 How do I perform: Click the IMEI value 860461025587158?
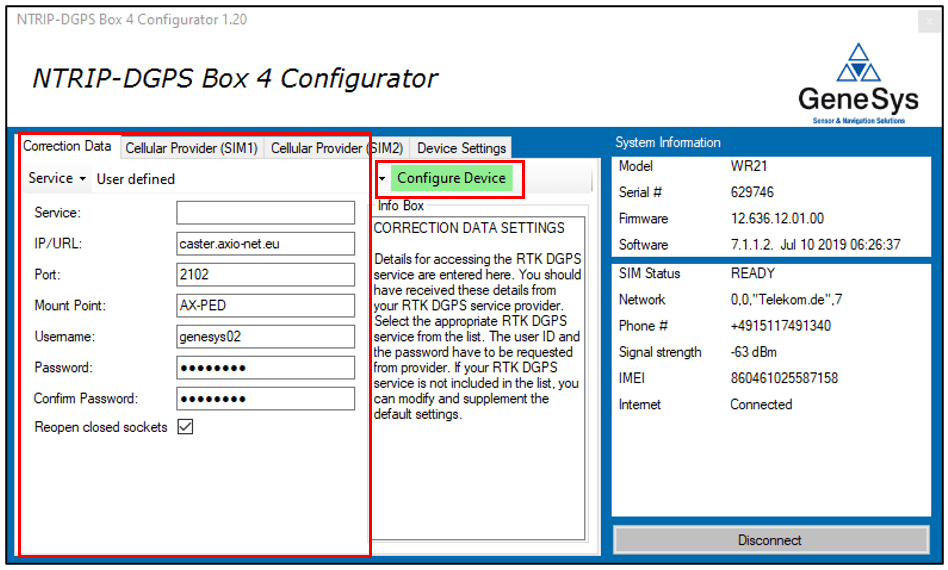[784, 378]
